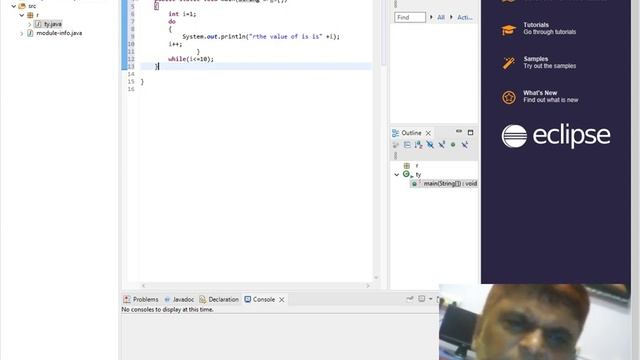Click the All link beside Find
640x360 pixels.
coord(441,18)
